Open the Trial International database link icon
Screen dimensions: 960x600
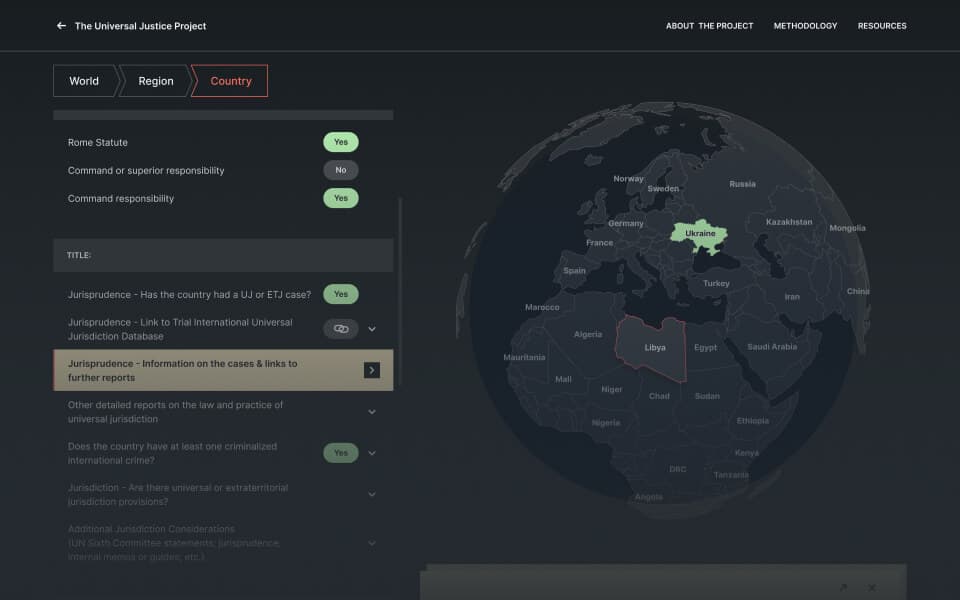tap(341, 329)
